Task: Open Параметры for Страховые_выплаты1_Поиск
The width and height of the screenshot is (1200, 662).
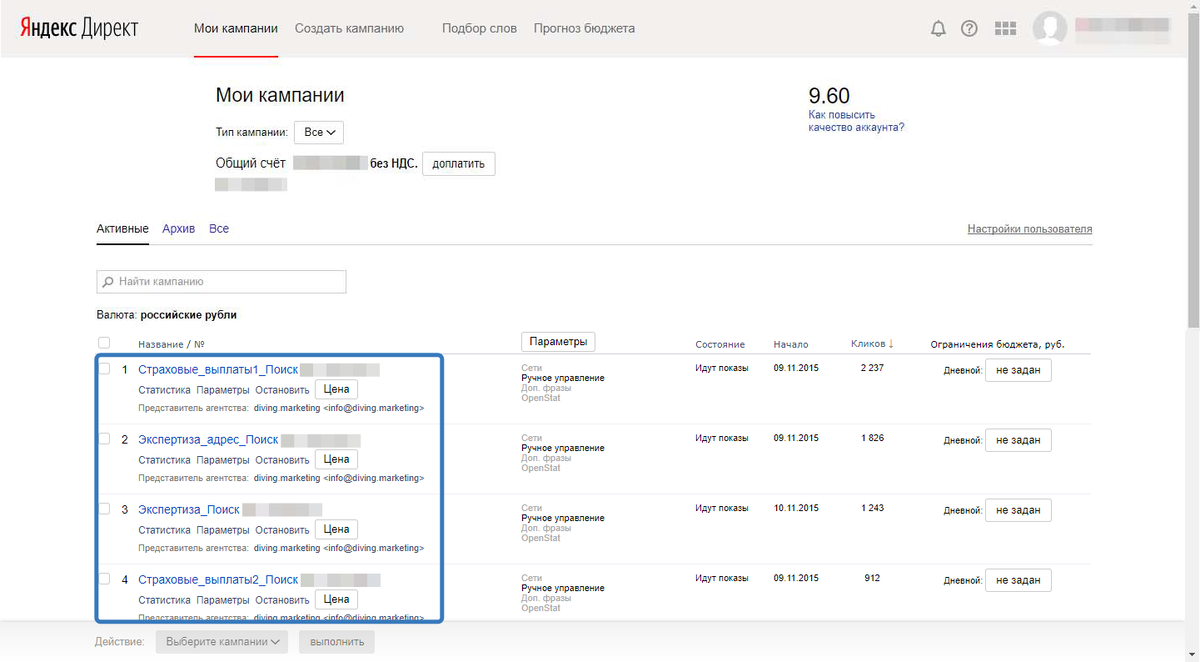Action: 223,390
